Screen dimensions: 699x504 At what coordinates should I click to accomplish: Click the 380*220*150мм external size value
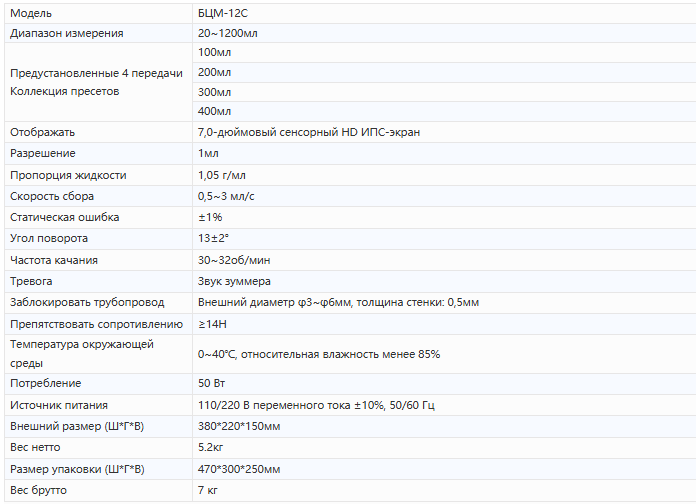239,426
